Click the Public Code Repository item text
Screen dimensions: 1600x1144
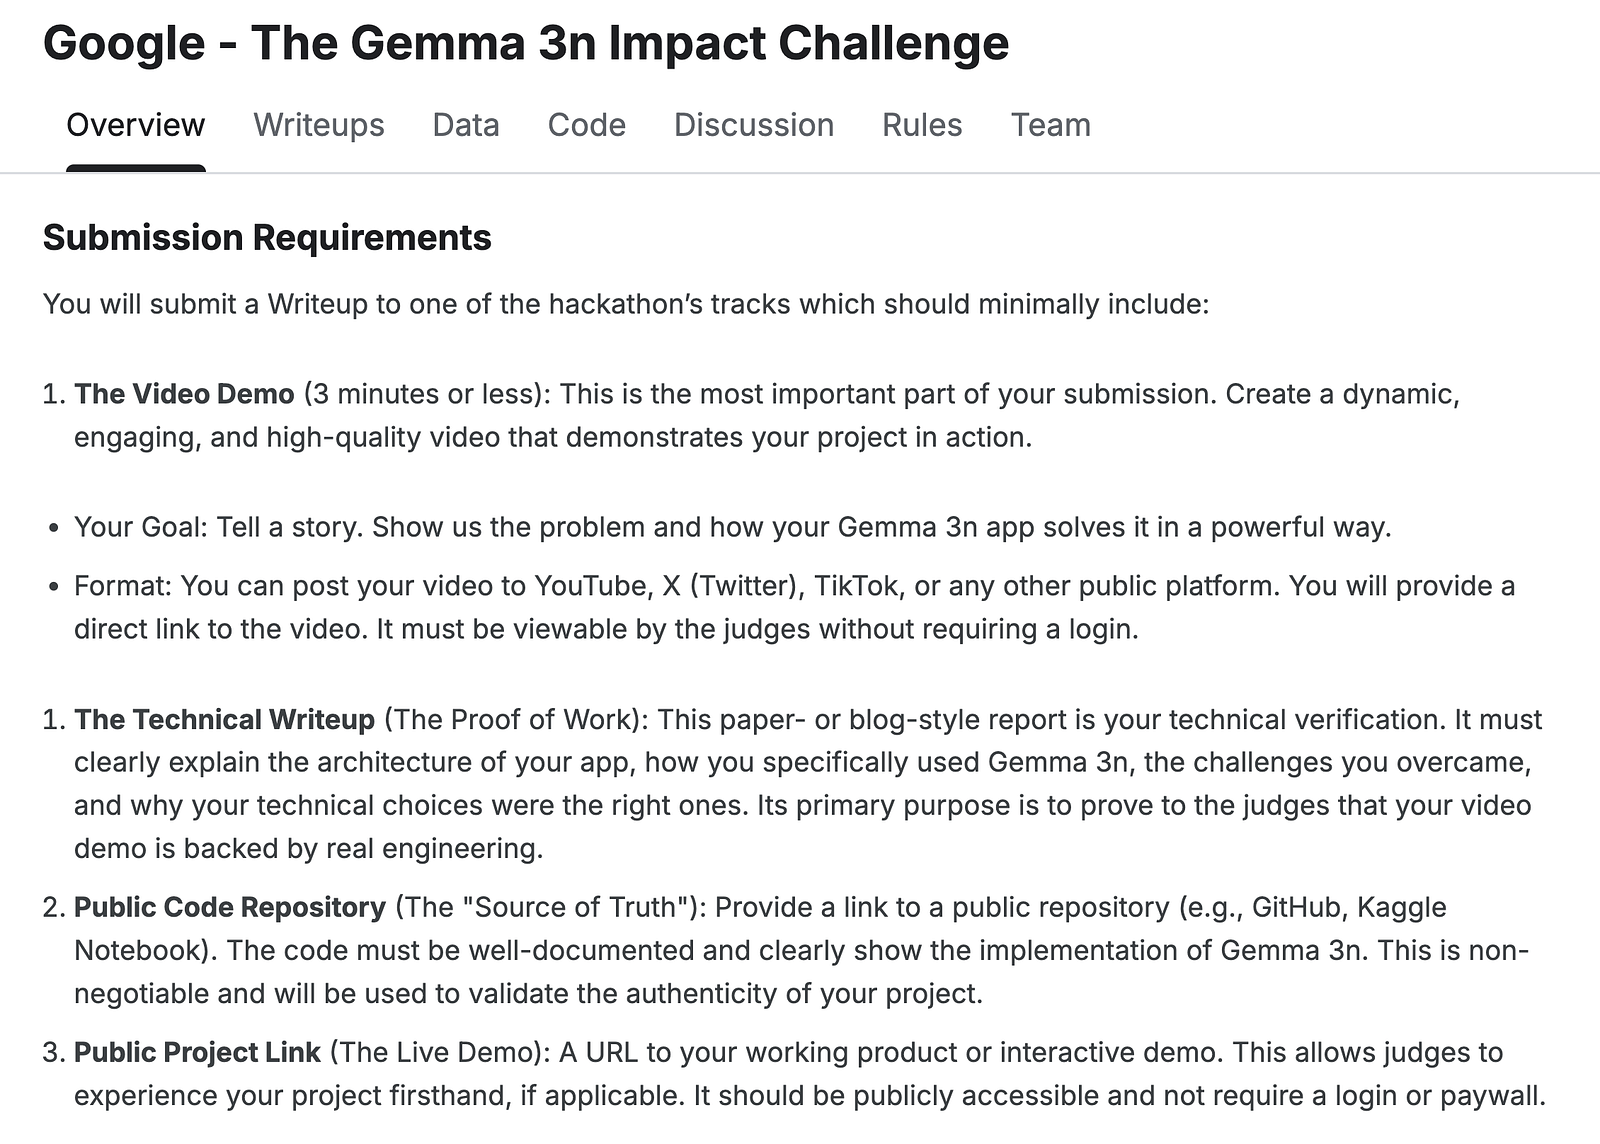pos(230,908)
